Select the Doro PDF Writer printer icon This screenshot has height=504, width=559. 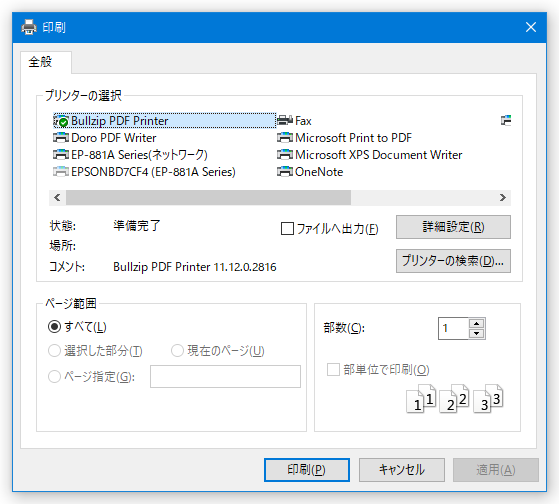tap(61, 138)
